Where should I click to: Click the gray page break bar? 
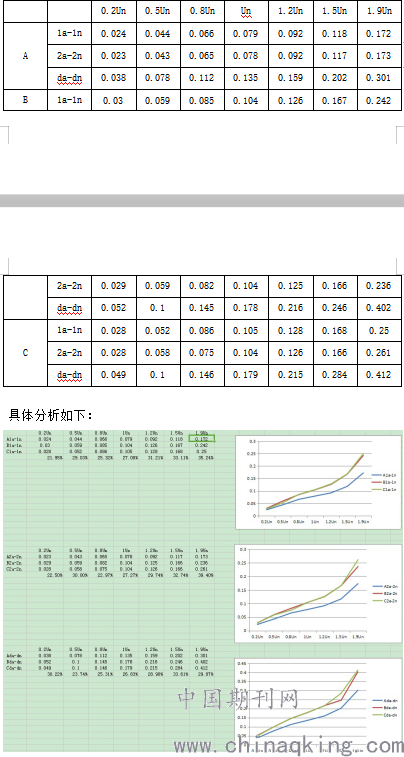(x=202, y=200)
